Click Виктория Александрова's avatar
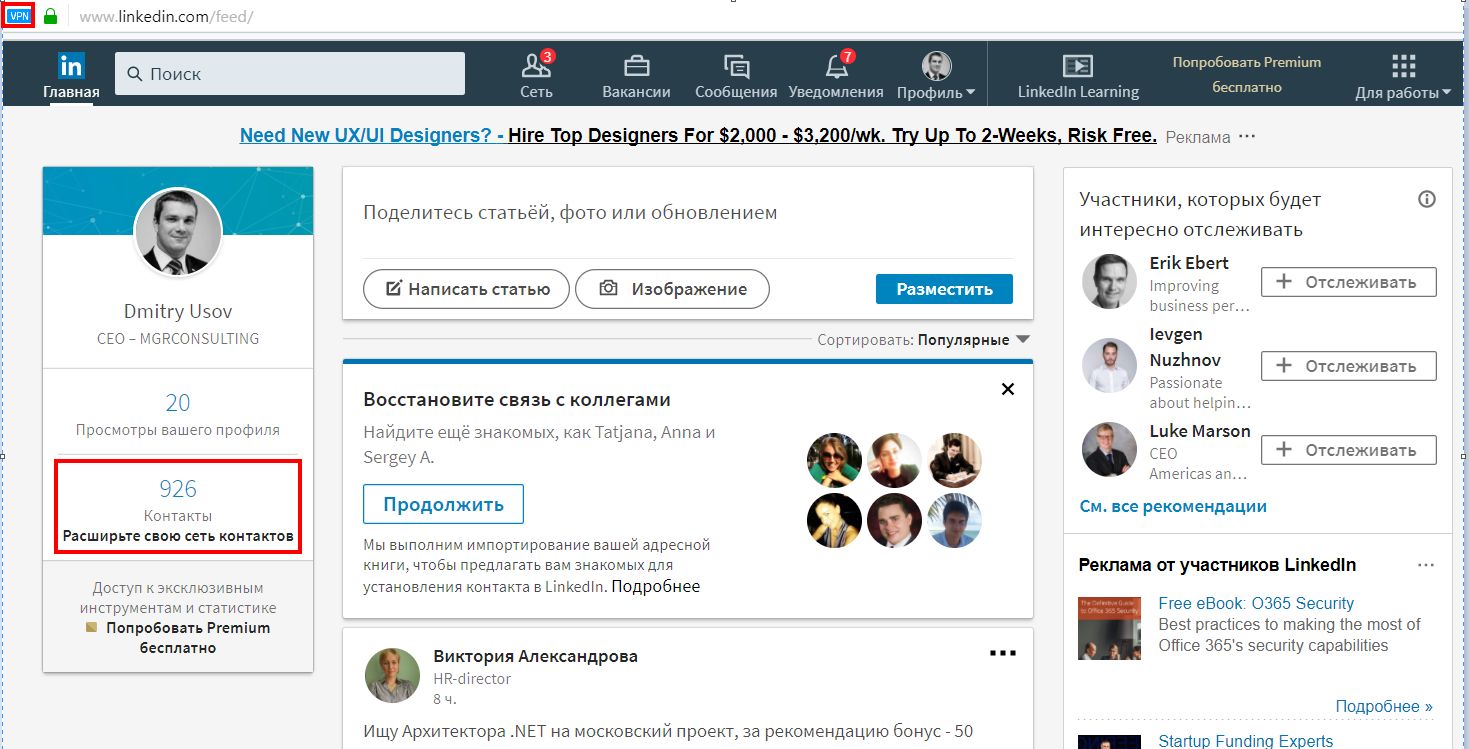1469x749 pixels. pos(392,675)
